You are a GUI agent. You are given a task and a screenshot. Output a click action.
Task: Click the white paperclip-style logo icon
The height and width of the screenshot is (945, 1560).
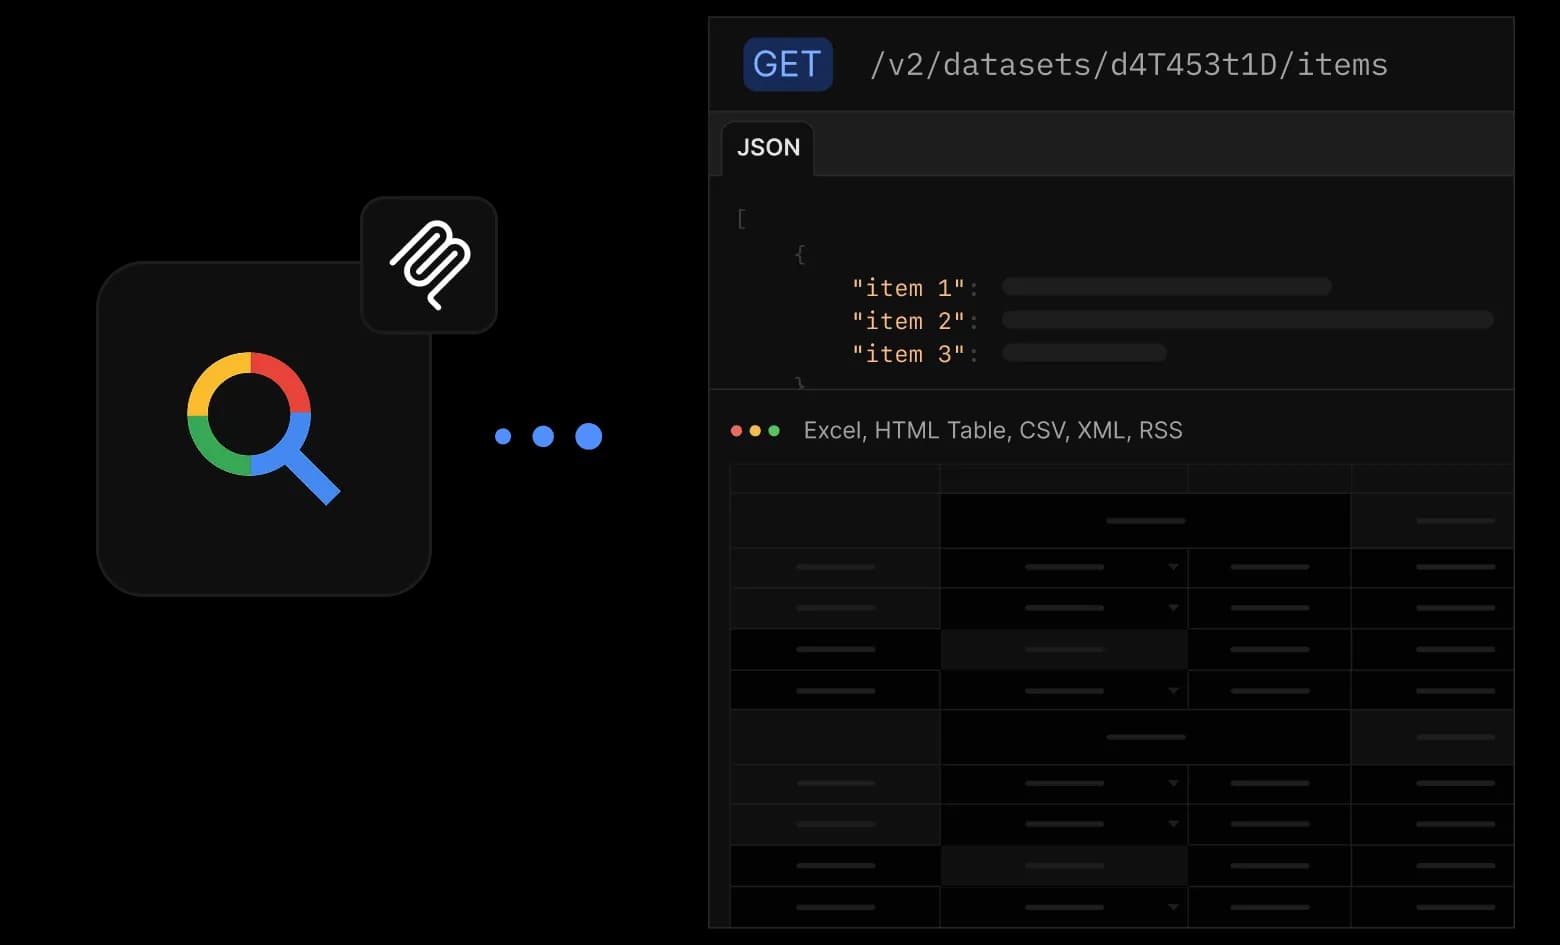(x=429, y=265)
